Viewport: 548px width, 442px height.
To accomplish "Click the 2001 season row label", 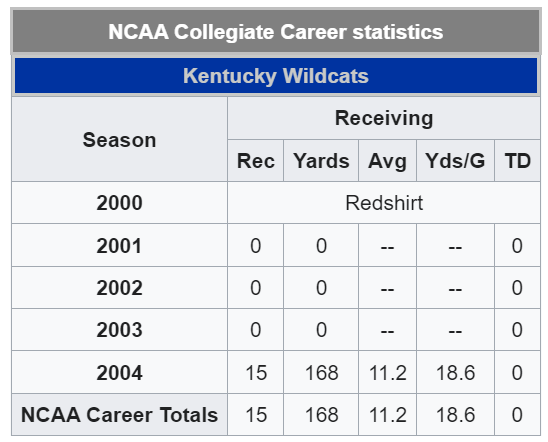I will tap(120, 245).
